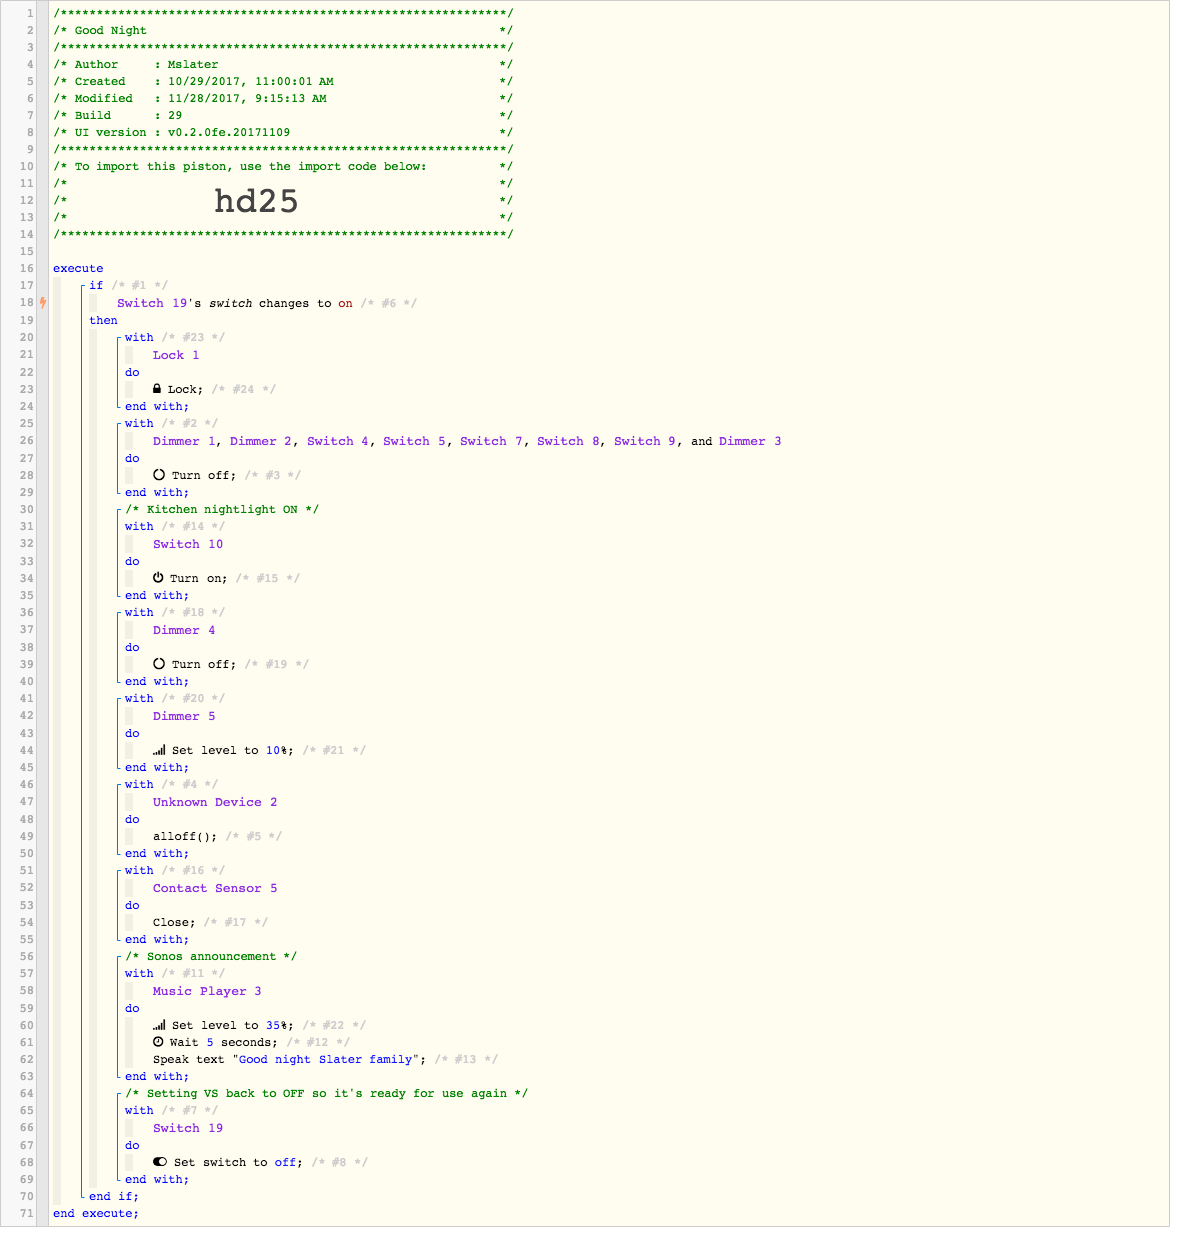Click the clock icon before Wait 5 seconds

coord(158,1042)
